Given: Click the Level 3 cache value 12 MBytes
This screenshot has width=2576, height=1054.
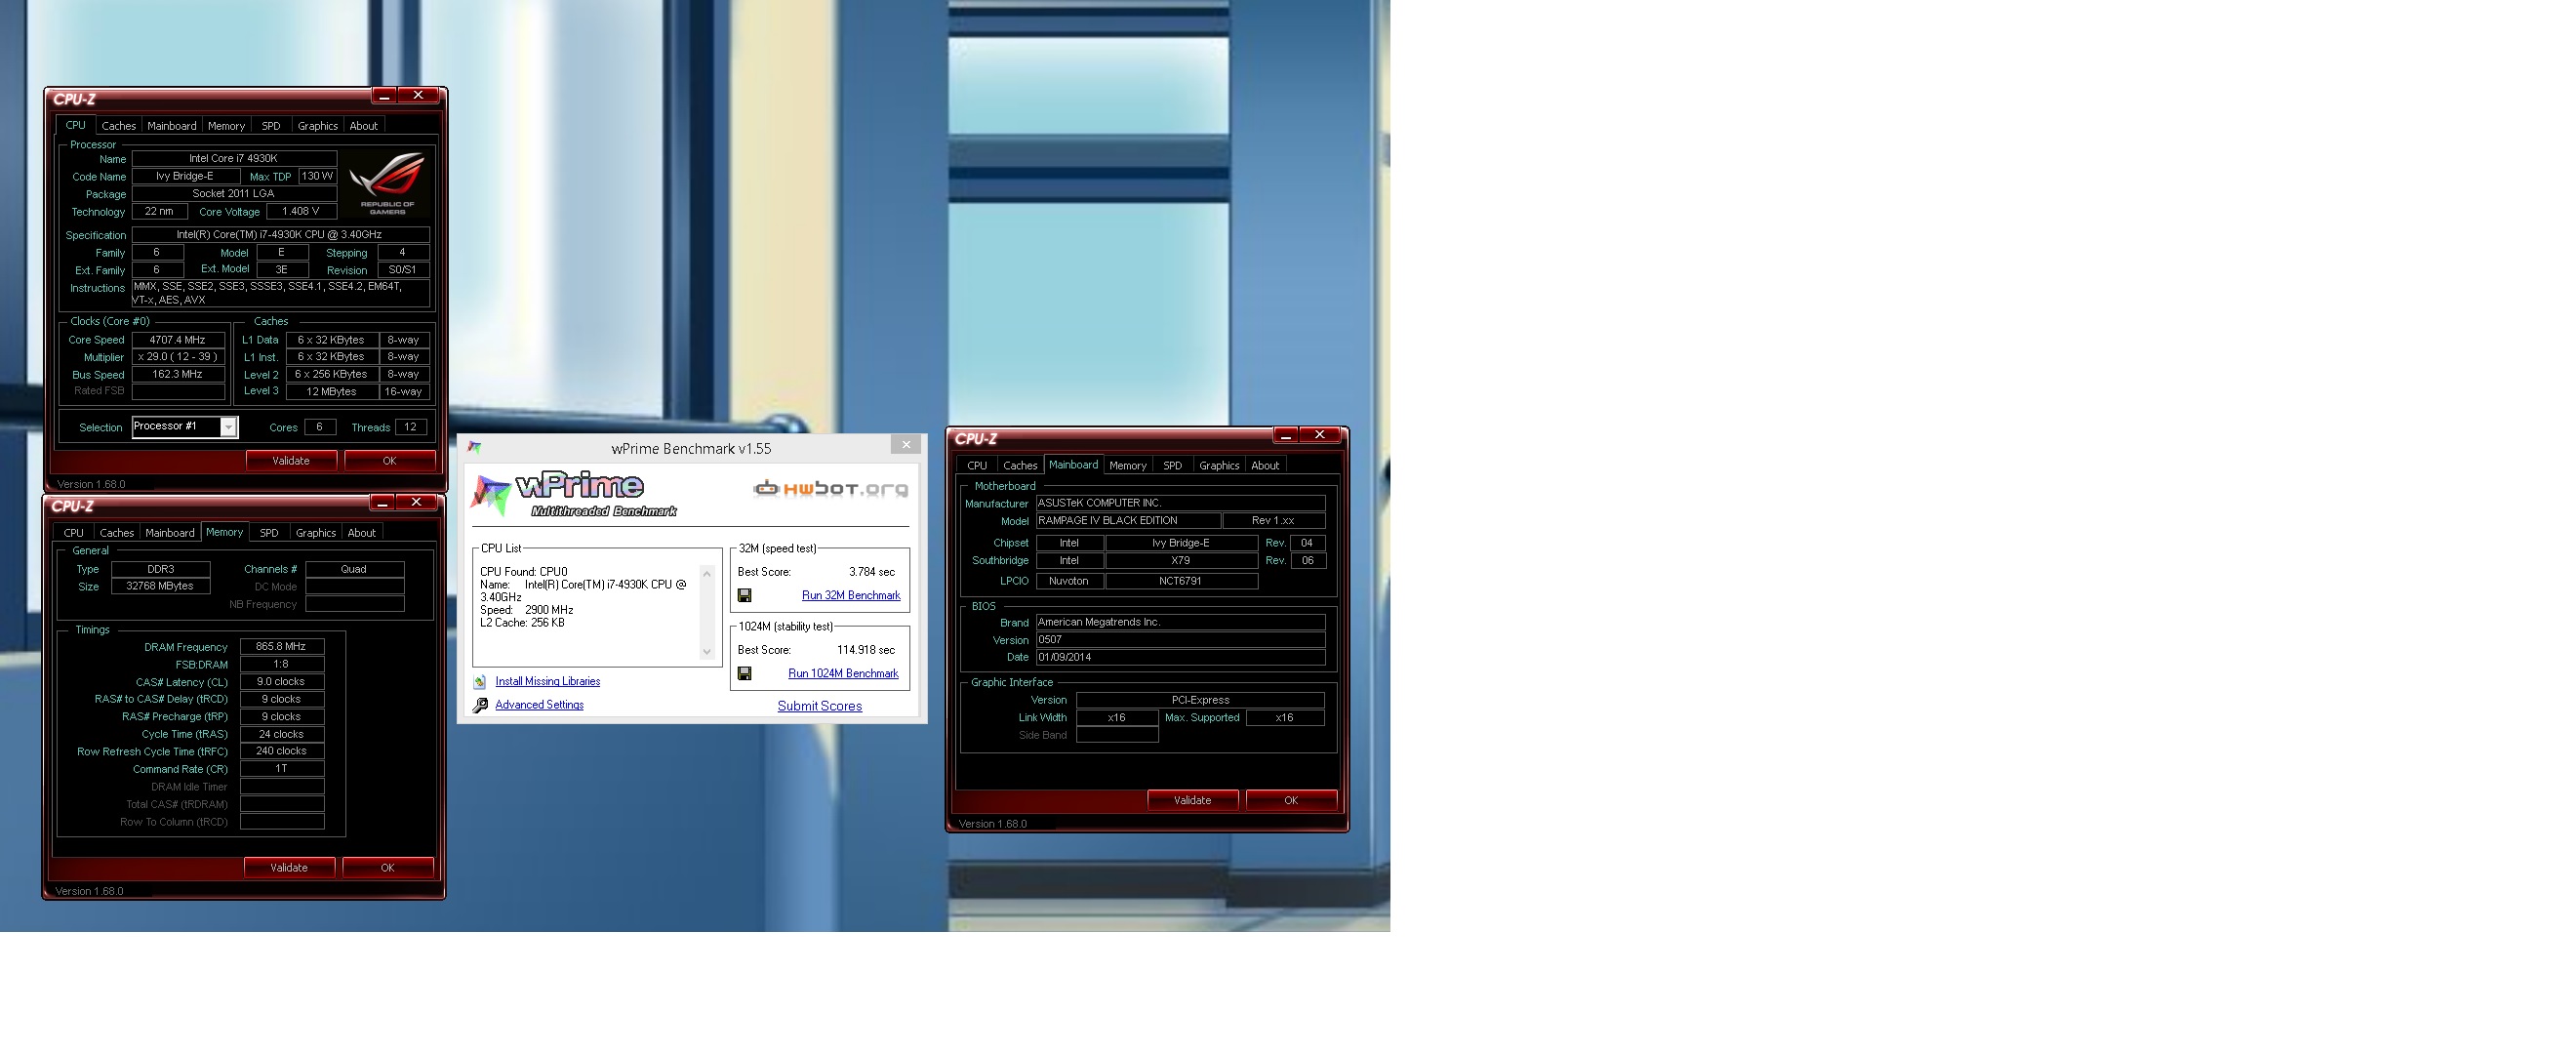Looking at the screenshot, I should (331, 392).
